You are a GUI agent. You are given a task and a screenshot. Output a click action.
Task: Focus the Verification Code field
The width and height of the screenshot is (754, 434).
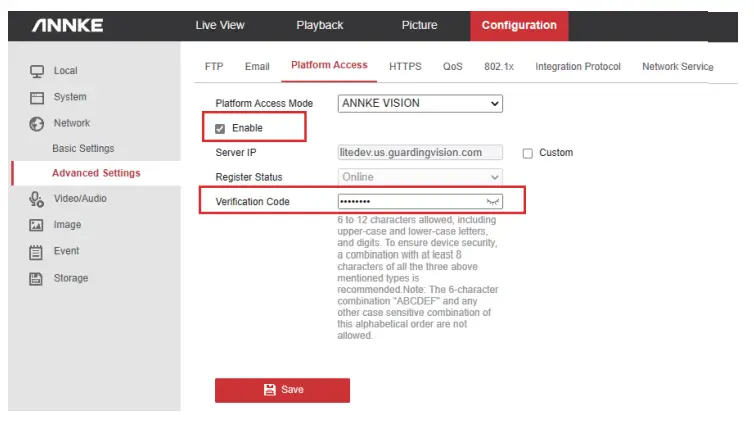420,201
